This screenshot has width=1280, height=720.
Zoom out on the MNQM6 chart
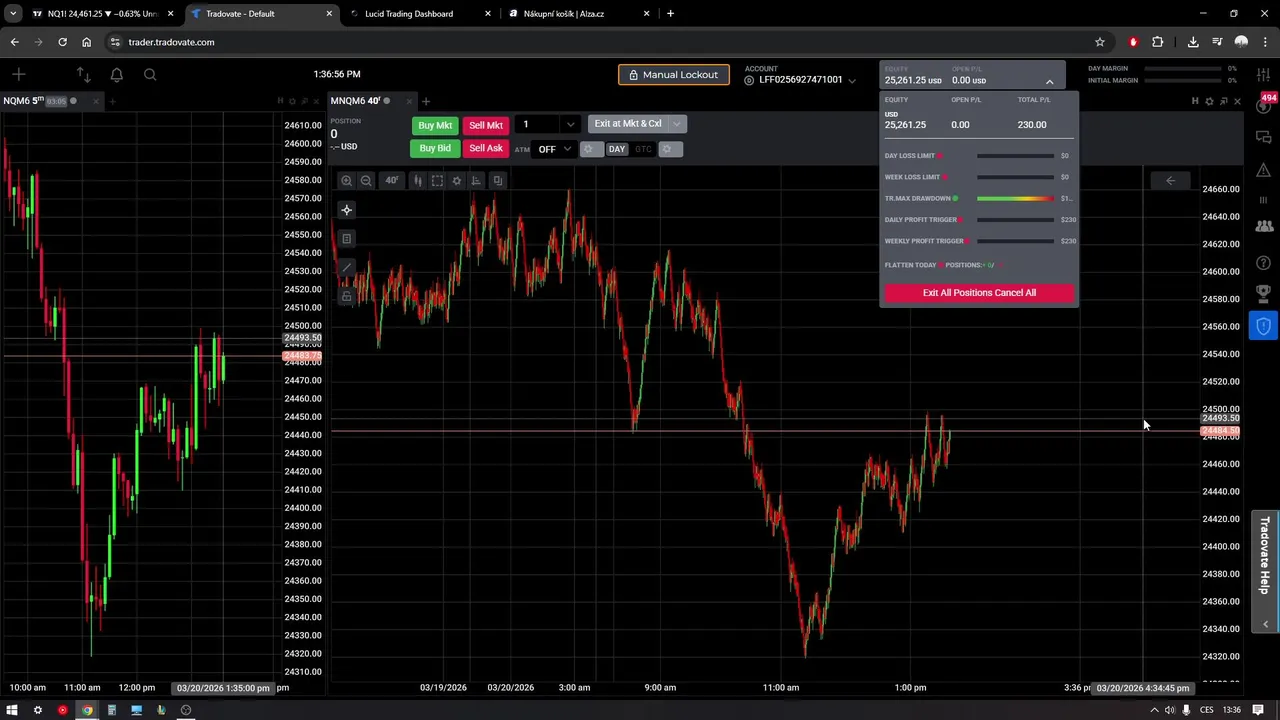(x=366, y=181)
